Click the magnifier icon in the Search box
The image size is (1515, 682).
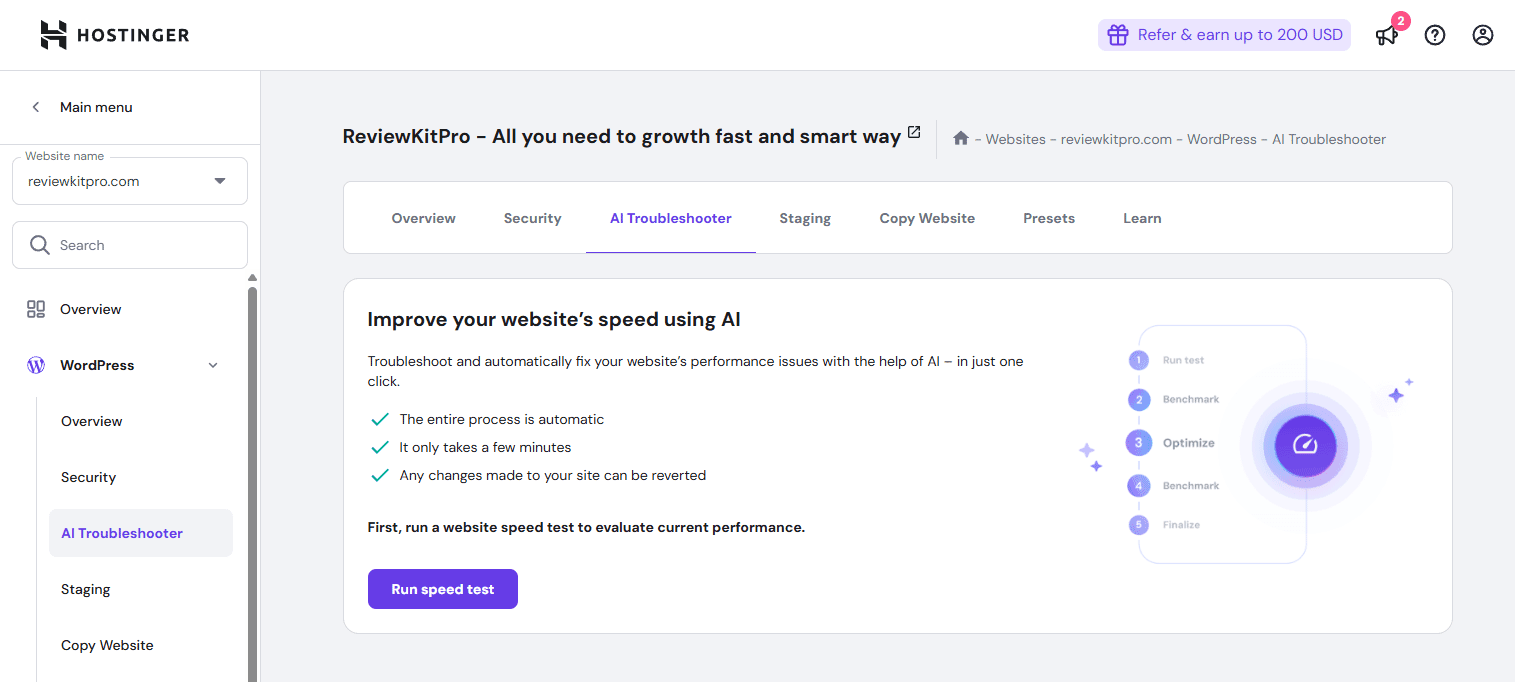[x=40, y=245]
